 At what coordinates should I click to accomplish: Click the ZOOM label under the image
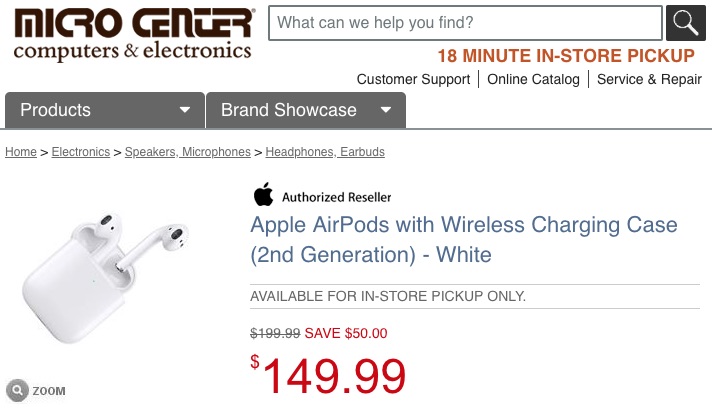[49, 391]
